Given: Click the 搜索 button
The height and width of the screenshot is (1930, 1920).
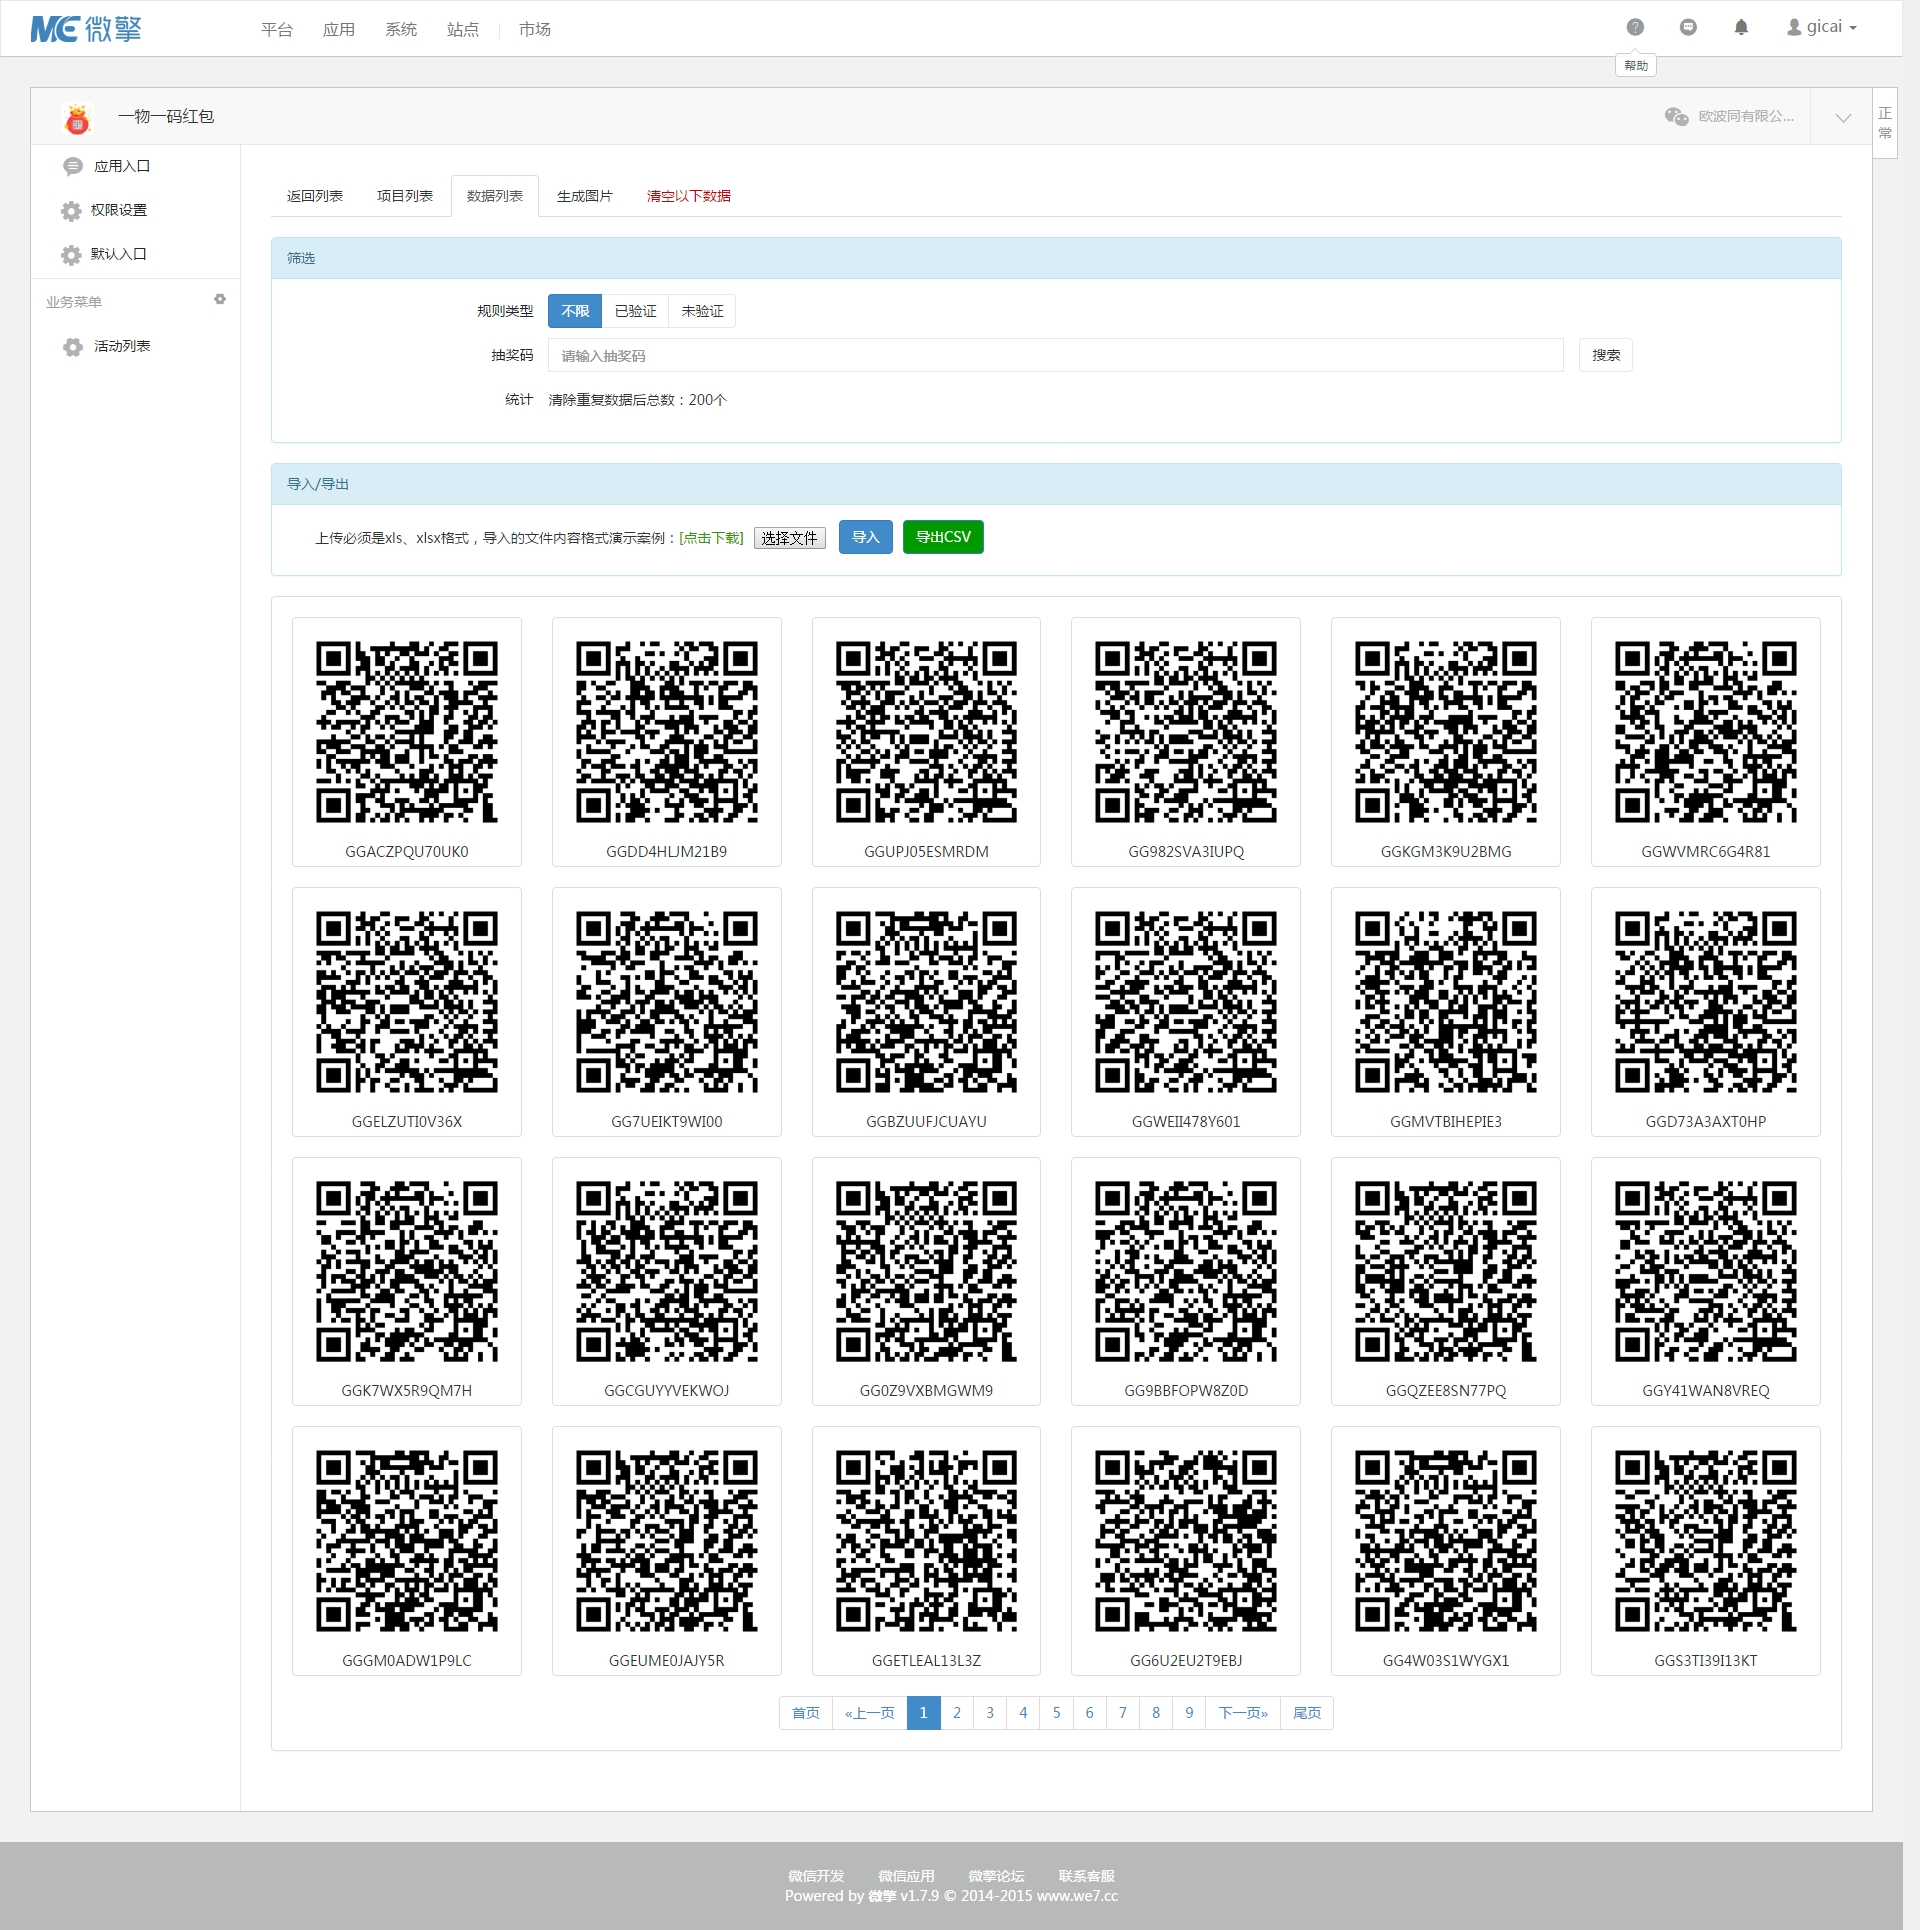Looking at the screenshot, I should [1606, 355].
